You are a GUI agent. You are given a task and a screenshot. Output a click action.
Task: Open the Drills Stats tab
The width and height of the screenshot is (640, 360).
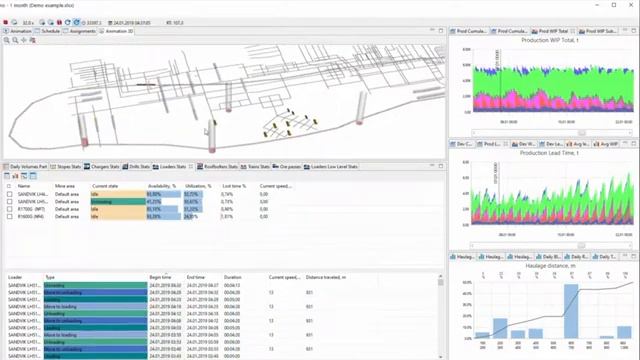point(136,167)
